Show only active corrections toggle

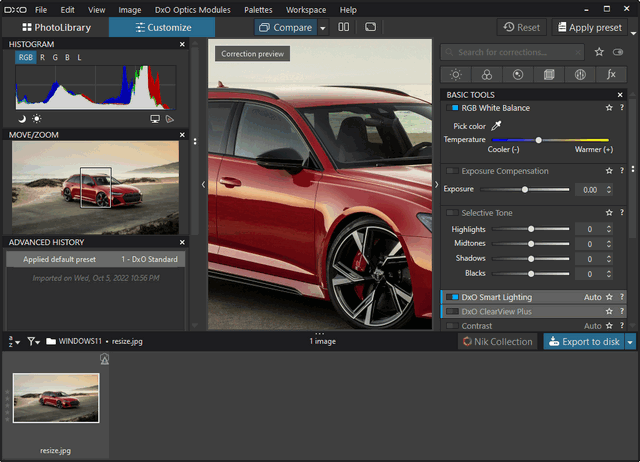tap(617, 51)
